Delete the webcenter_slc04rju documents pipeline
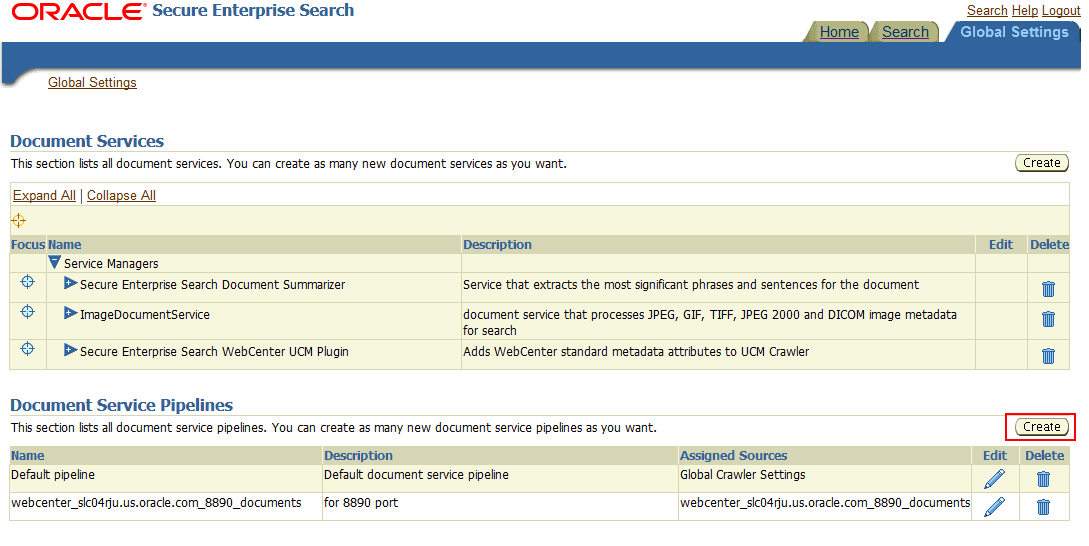Image resolution: width=1089 pixels, height=546 pixels. click(x=1043, y=506)
